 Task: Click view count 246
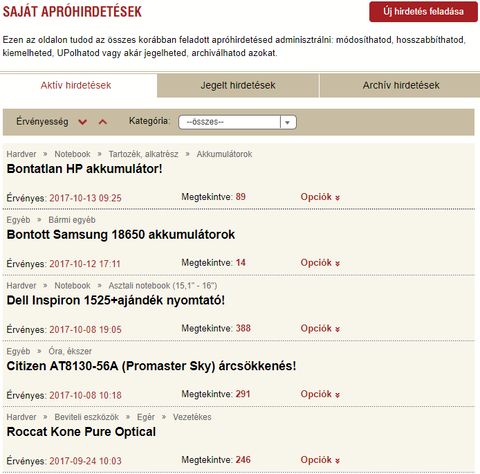pos(243,460)
